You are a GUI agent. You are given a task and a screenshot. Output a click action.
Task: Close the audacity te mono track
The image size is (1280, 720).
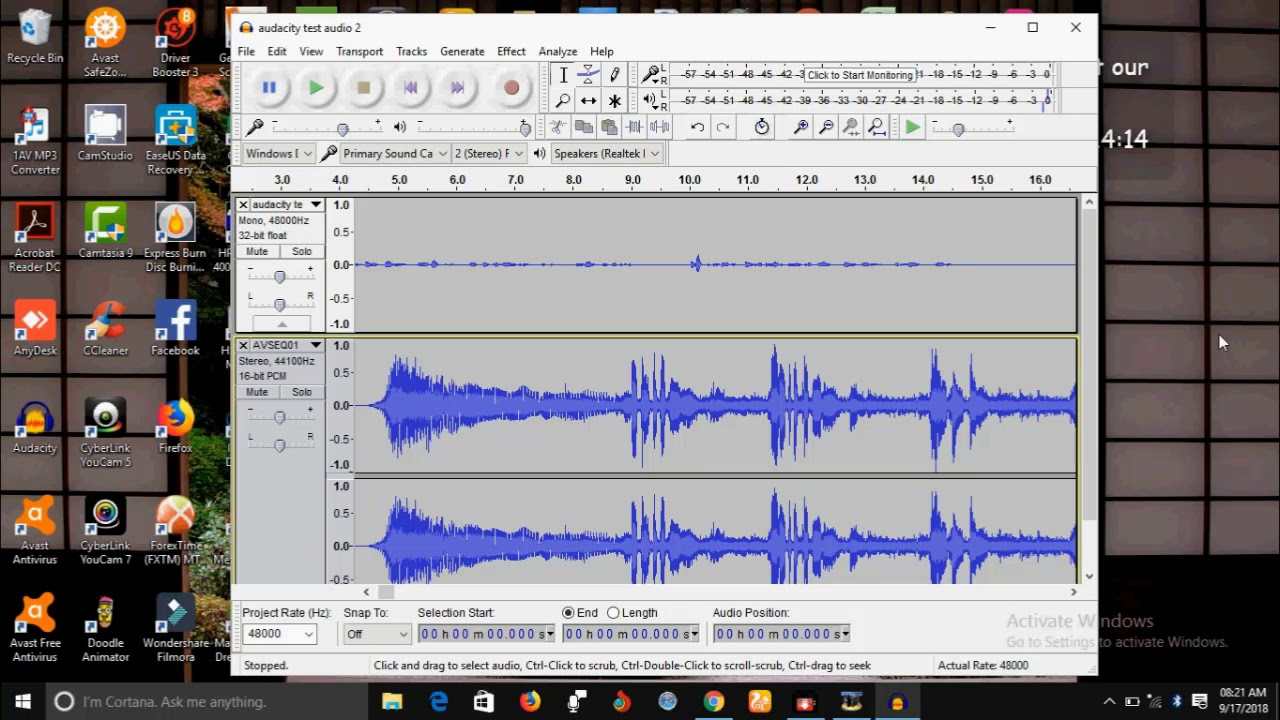243,205
